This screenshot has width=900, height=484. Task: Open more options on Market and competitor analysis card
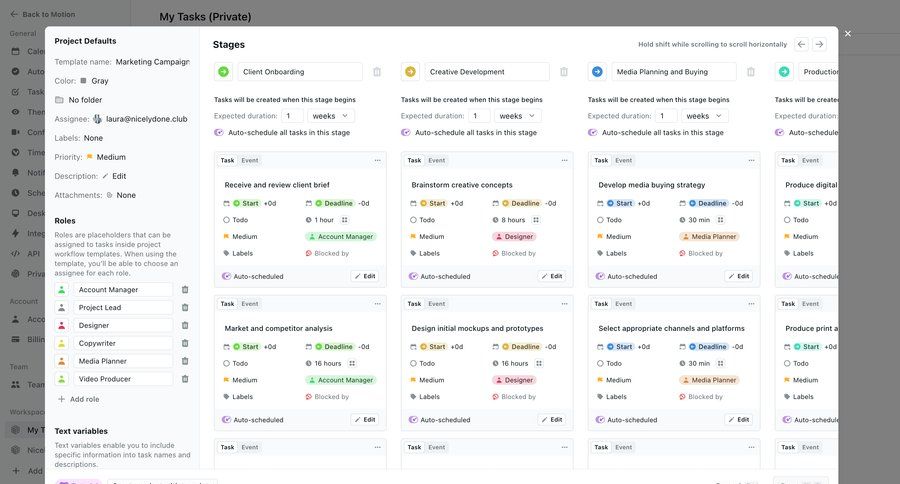tap(378, 304)
